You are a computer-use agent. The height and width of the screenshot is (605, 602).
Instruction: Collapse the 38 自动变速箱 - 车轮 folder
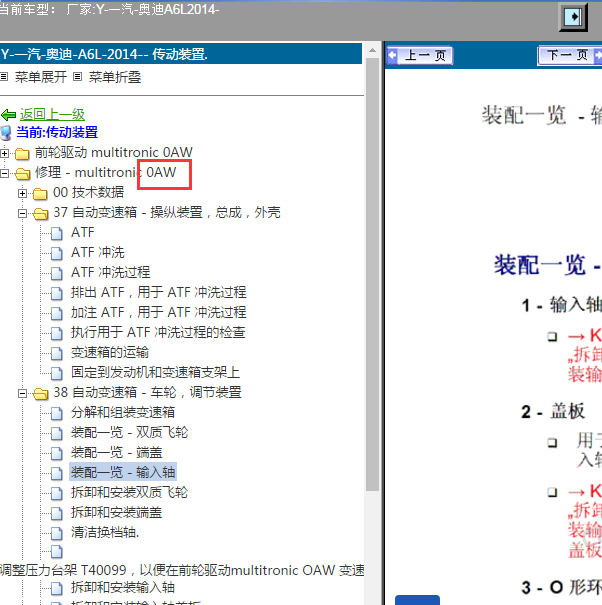click(x=22, y=394)
